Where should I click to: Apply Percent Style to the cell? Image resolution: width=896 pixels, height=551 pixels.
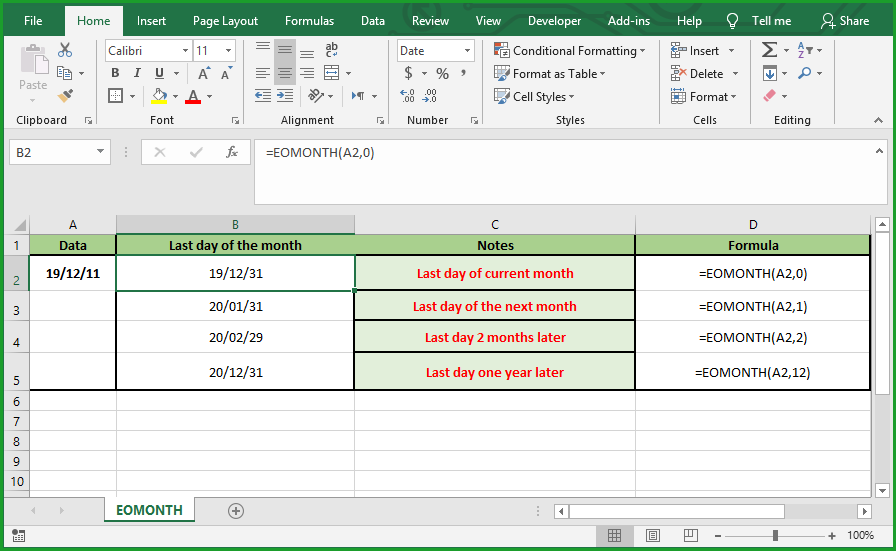(x=442, y=73)
